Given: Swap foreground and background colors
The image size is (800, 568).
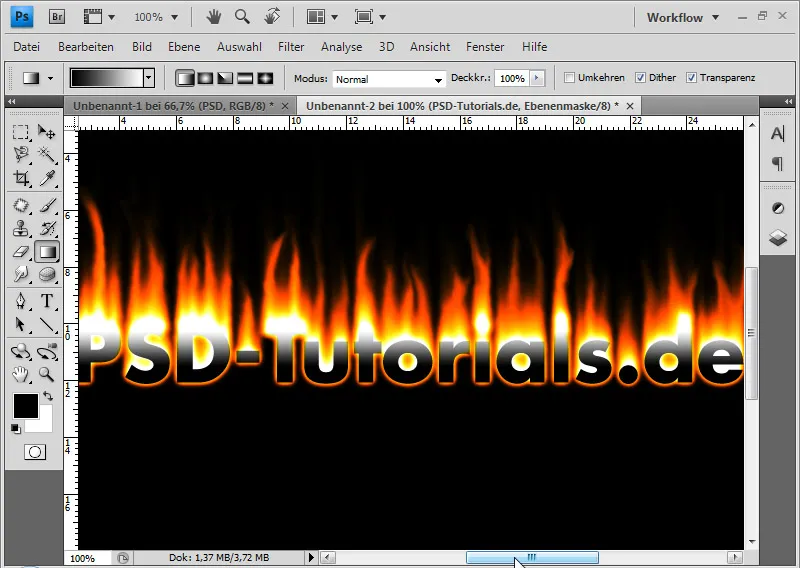Looking at the screenshot, I should pos(47,396).
